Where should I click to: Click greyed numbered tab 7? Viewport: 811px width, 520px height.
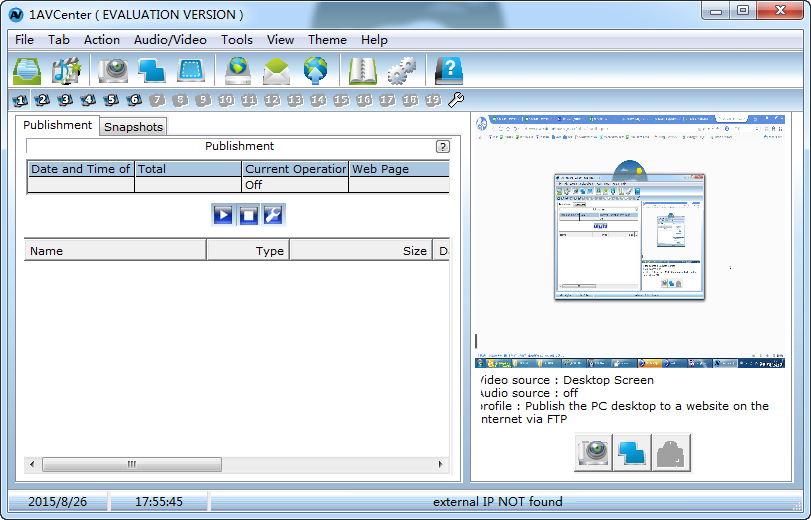(157, 100)
